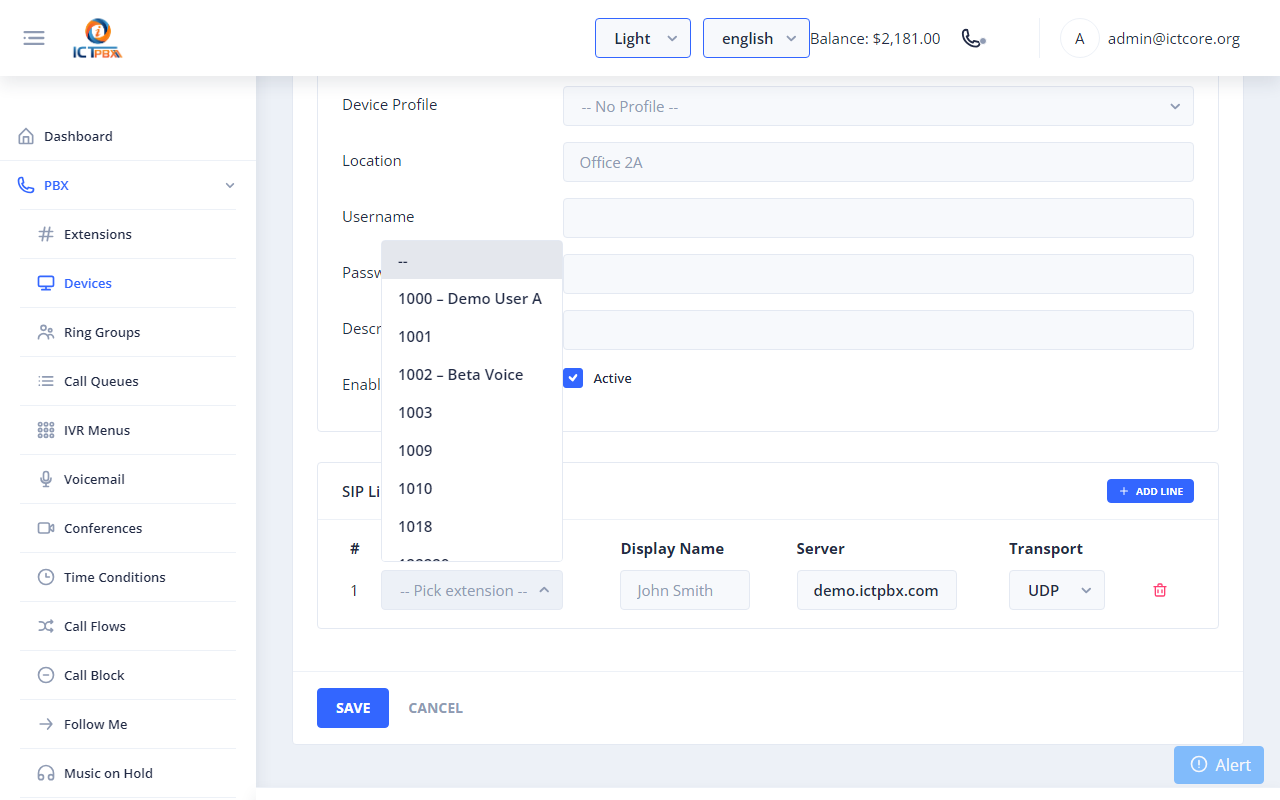Click the Balance $2,181.00 text
This screenshot has height=800, width=1280.
875,39
